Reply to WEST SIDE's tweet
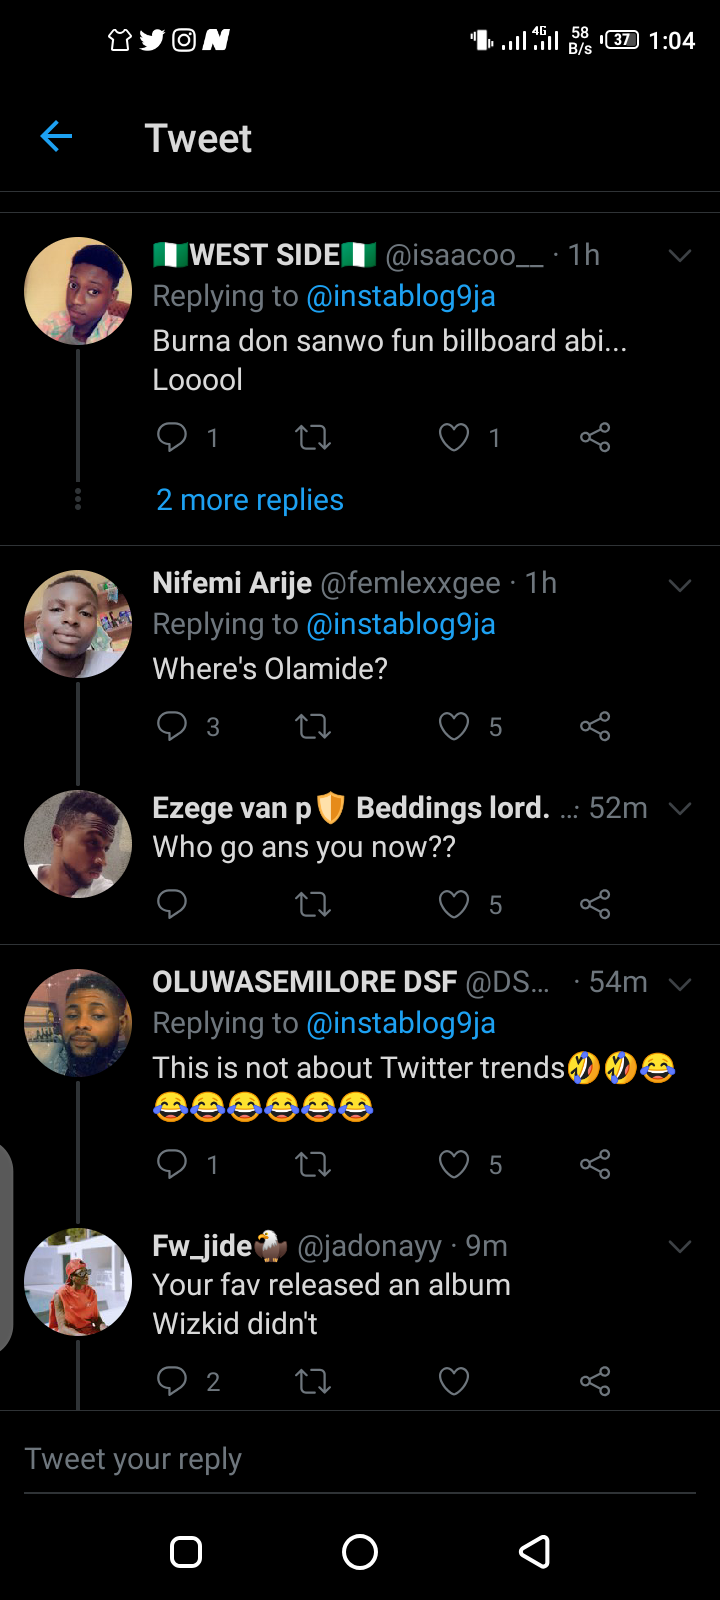This screenshot has height=1600, width=720. click(172, 437)
